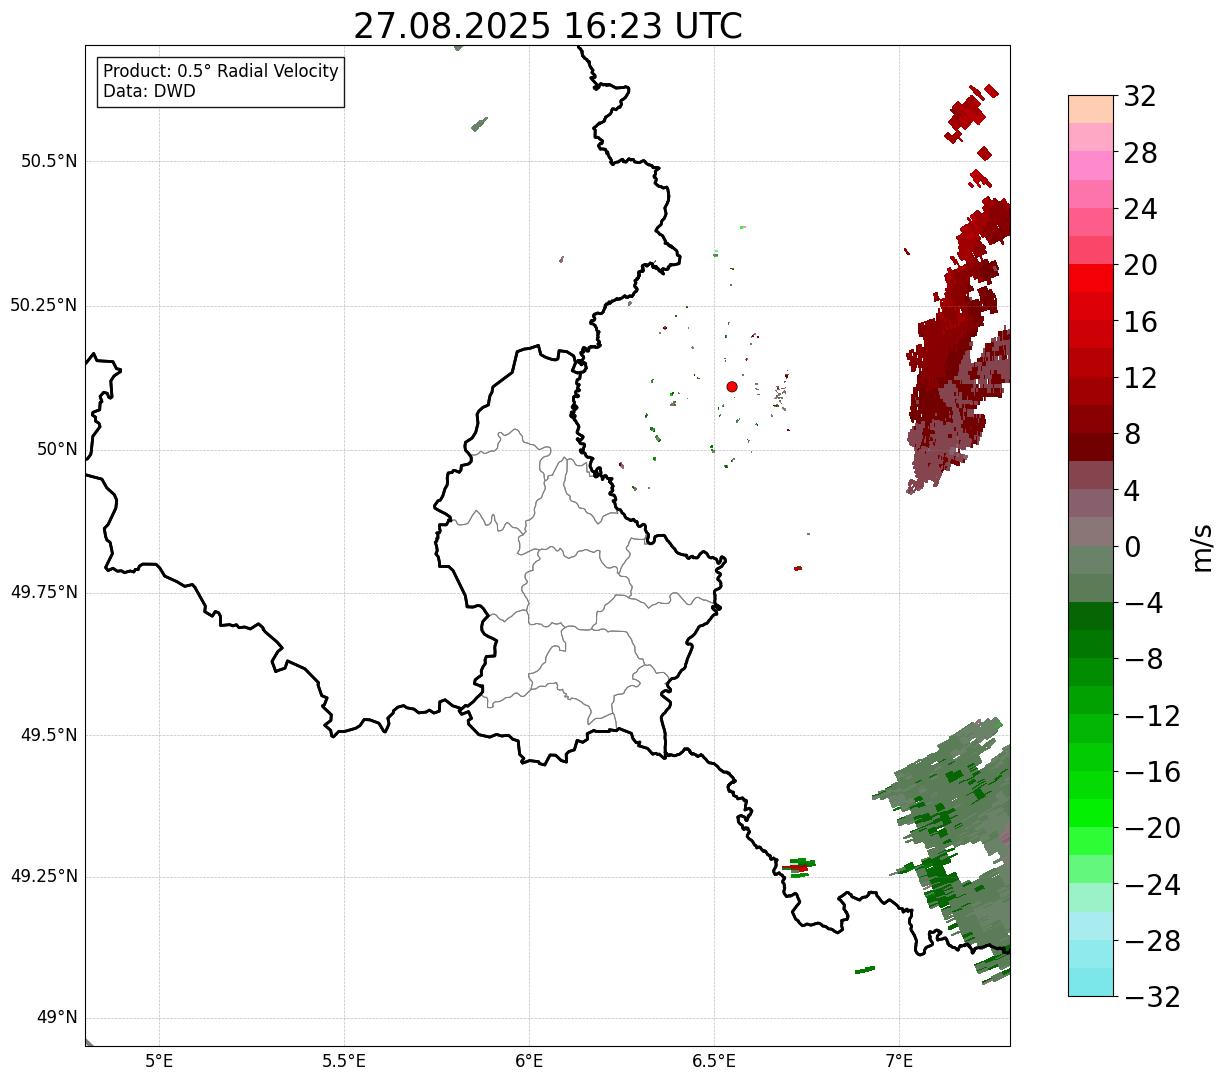Click the '6°E' longitude label
This screenshot has width=1225, height=1081.
(x=529, y=1060)
